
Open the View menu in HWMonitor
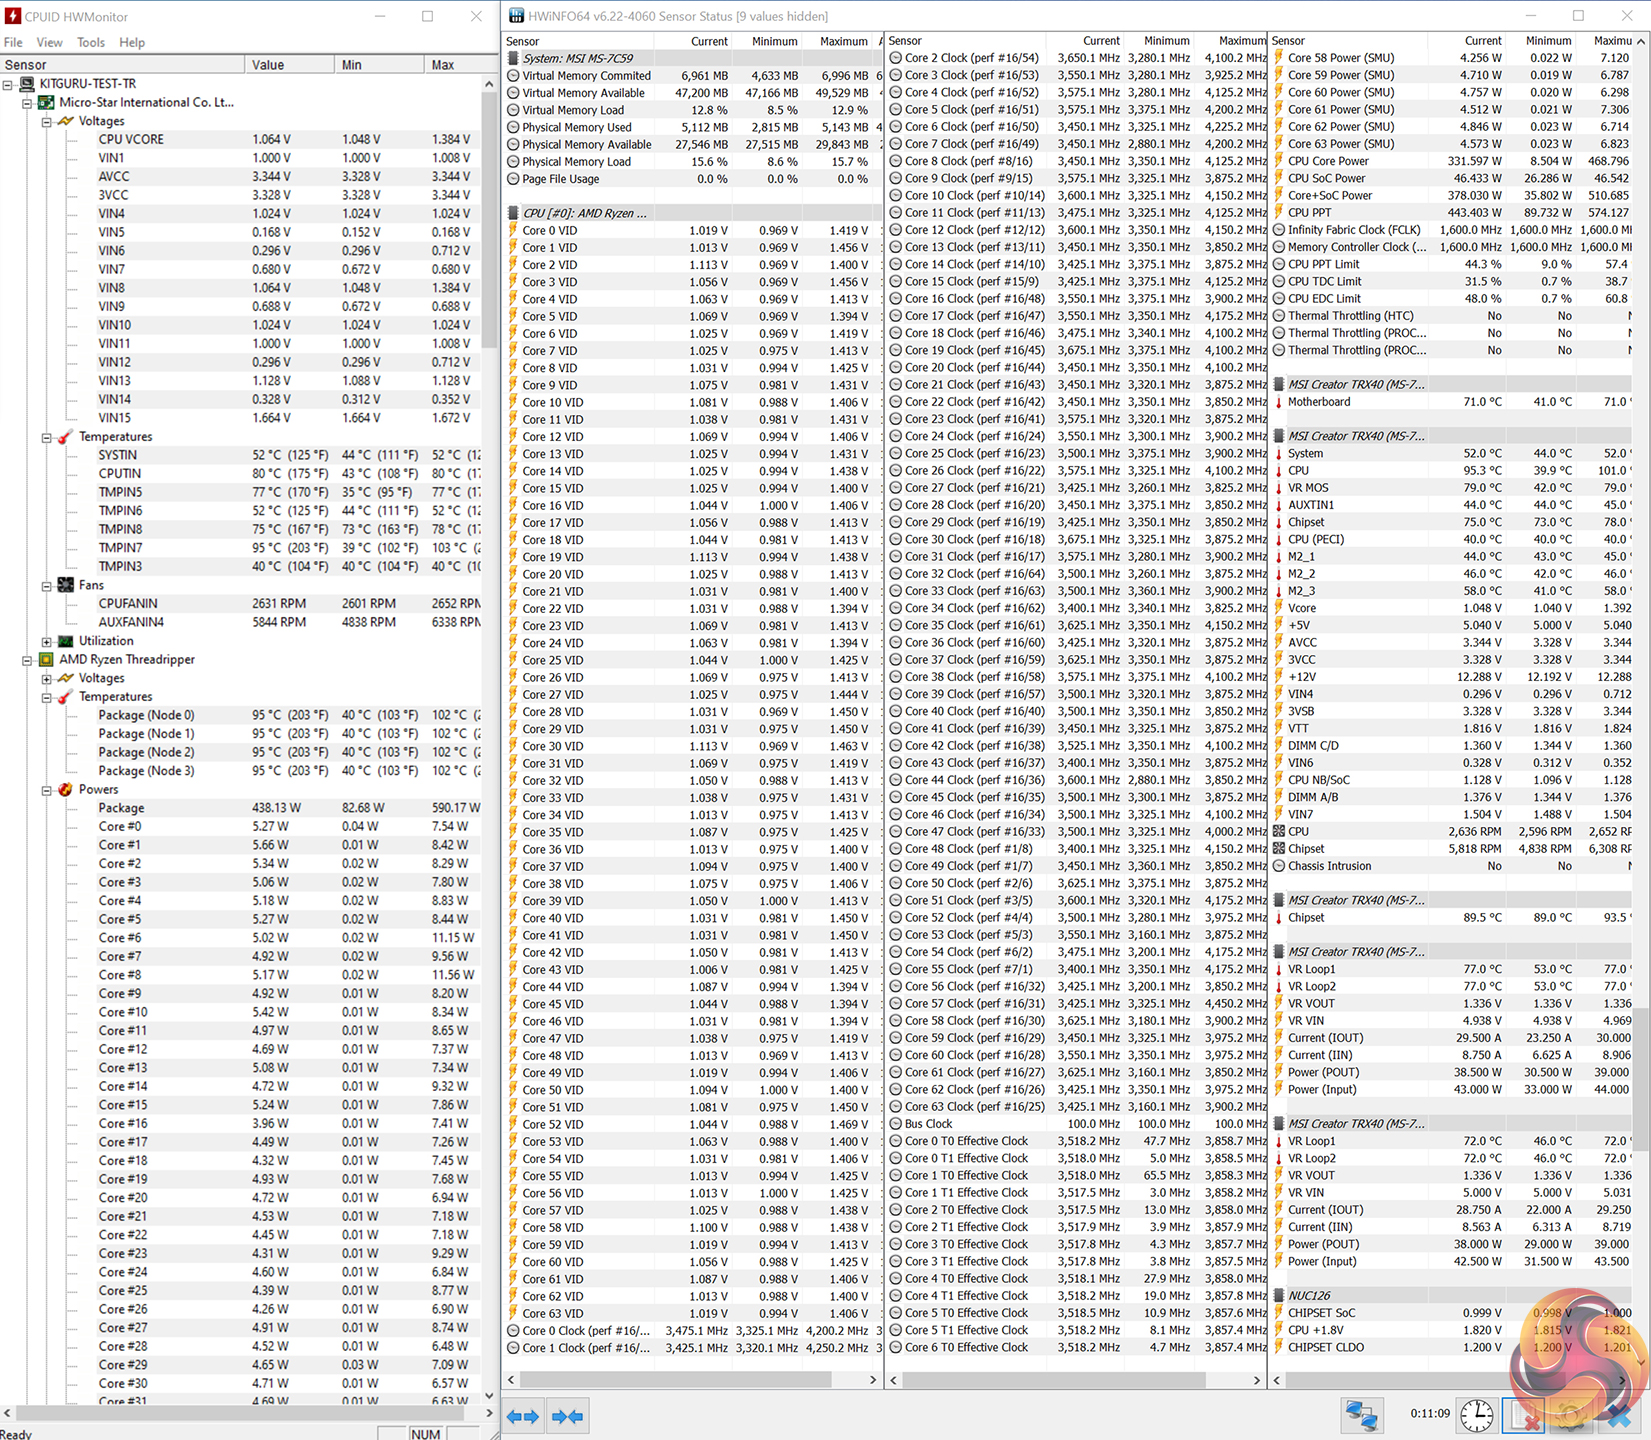(49, 42)
